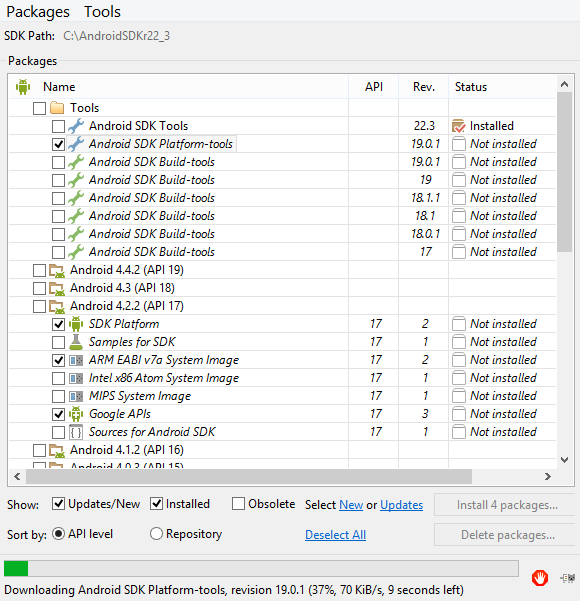This screenshot has height=601, width=580.
Task: Click the horizontal scrollbar right arrow
Action: (x=548, y=476)
